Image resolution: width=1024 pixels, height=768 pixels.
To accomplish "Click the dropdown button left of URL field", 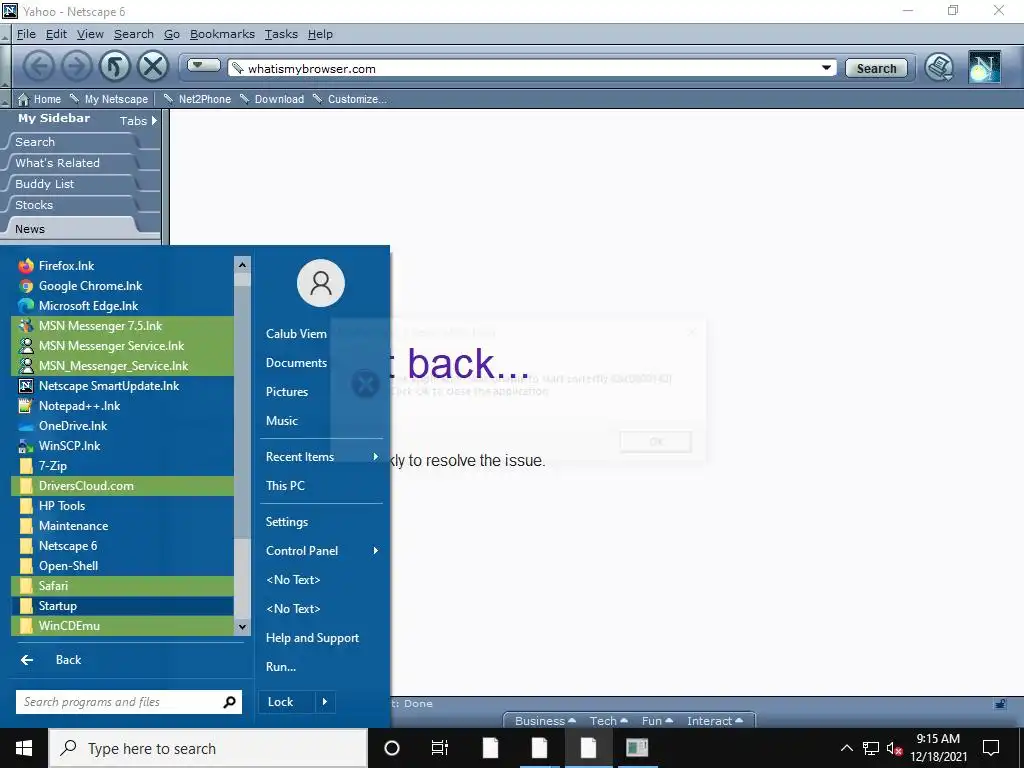I will (204, 65).
